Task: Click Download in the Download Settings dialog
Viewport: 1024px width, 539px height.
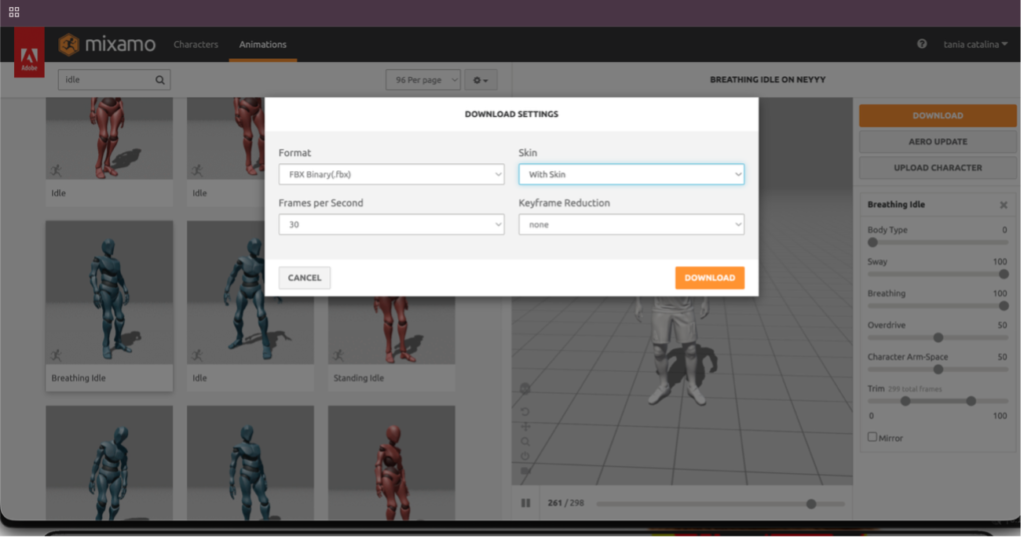Action: [709, 278]
